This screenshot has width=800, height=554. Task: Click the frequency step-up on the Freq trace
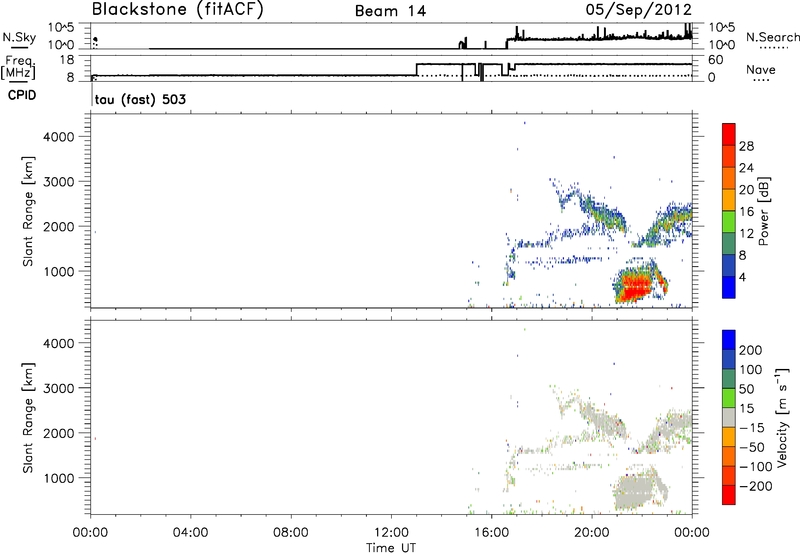point(417,70)
